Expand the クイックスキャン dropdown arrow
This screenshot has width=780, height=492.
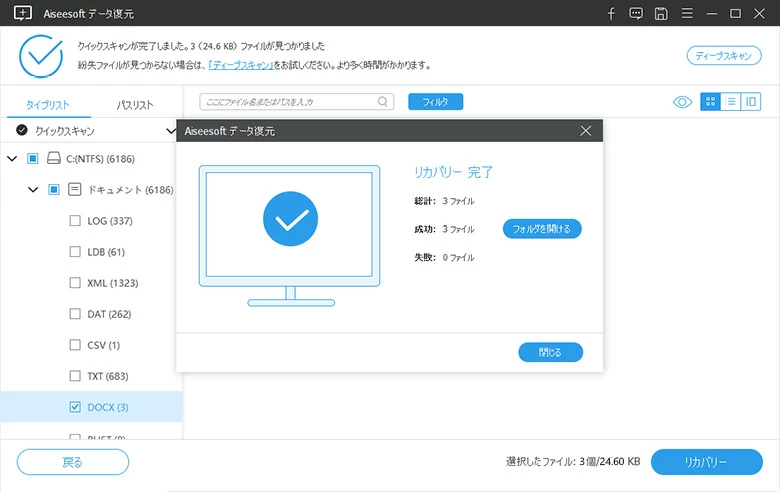171,131
